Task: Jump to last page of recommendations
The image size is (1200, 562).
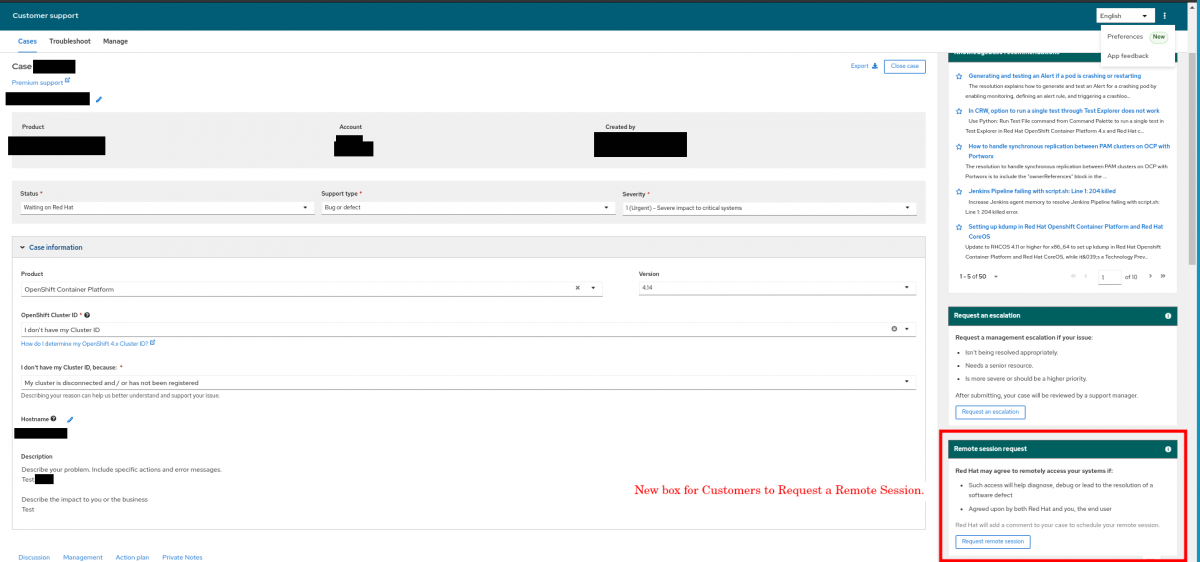Action: click(1163, 276)
